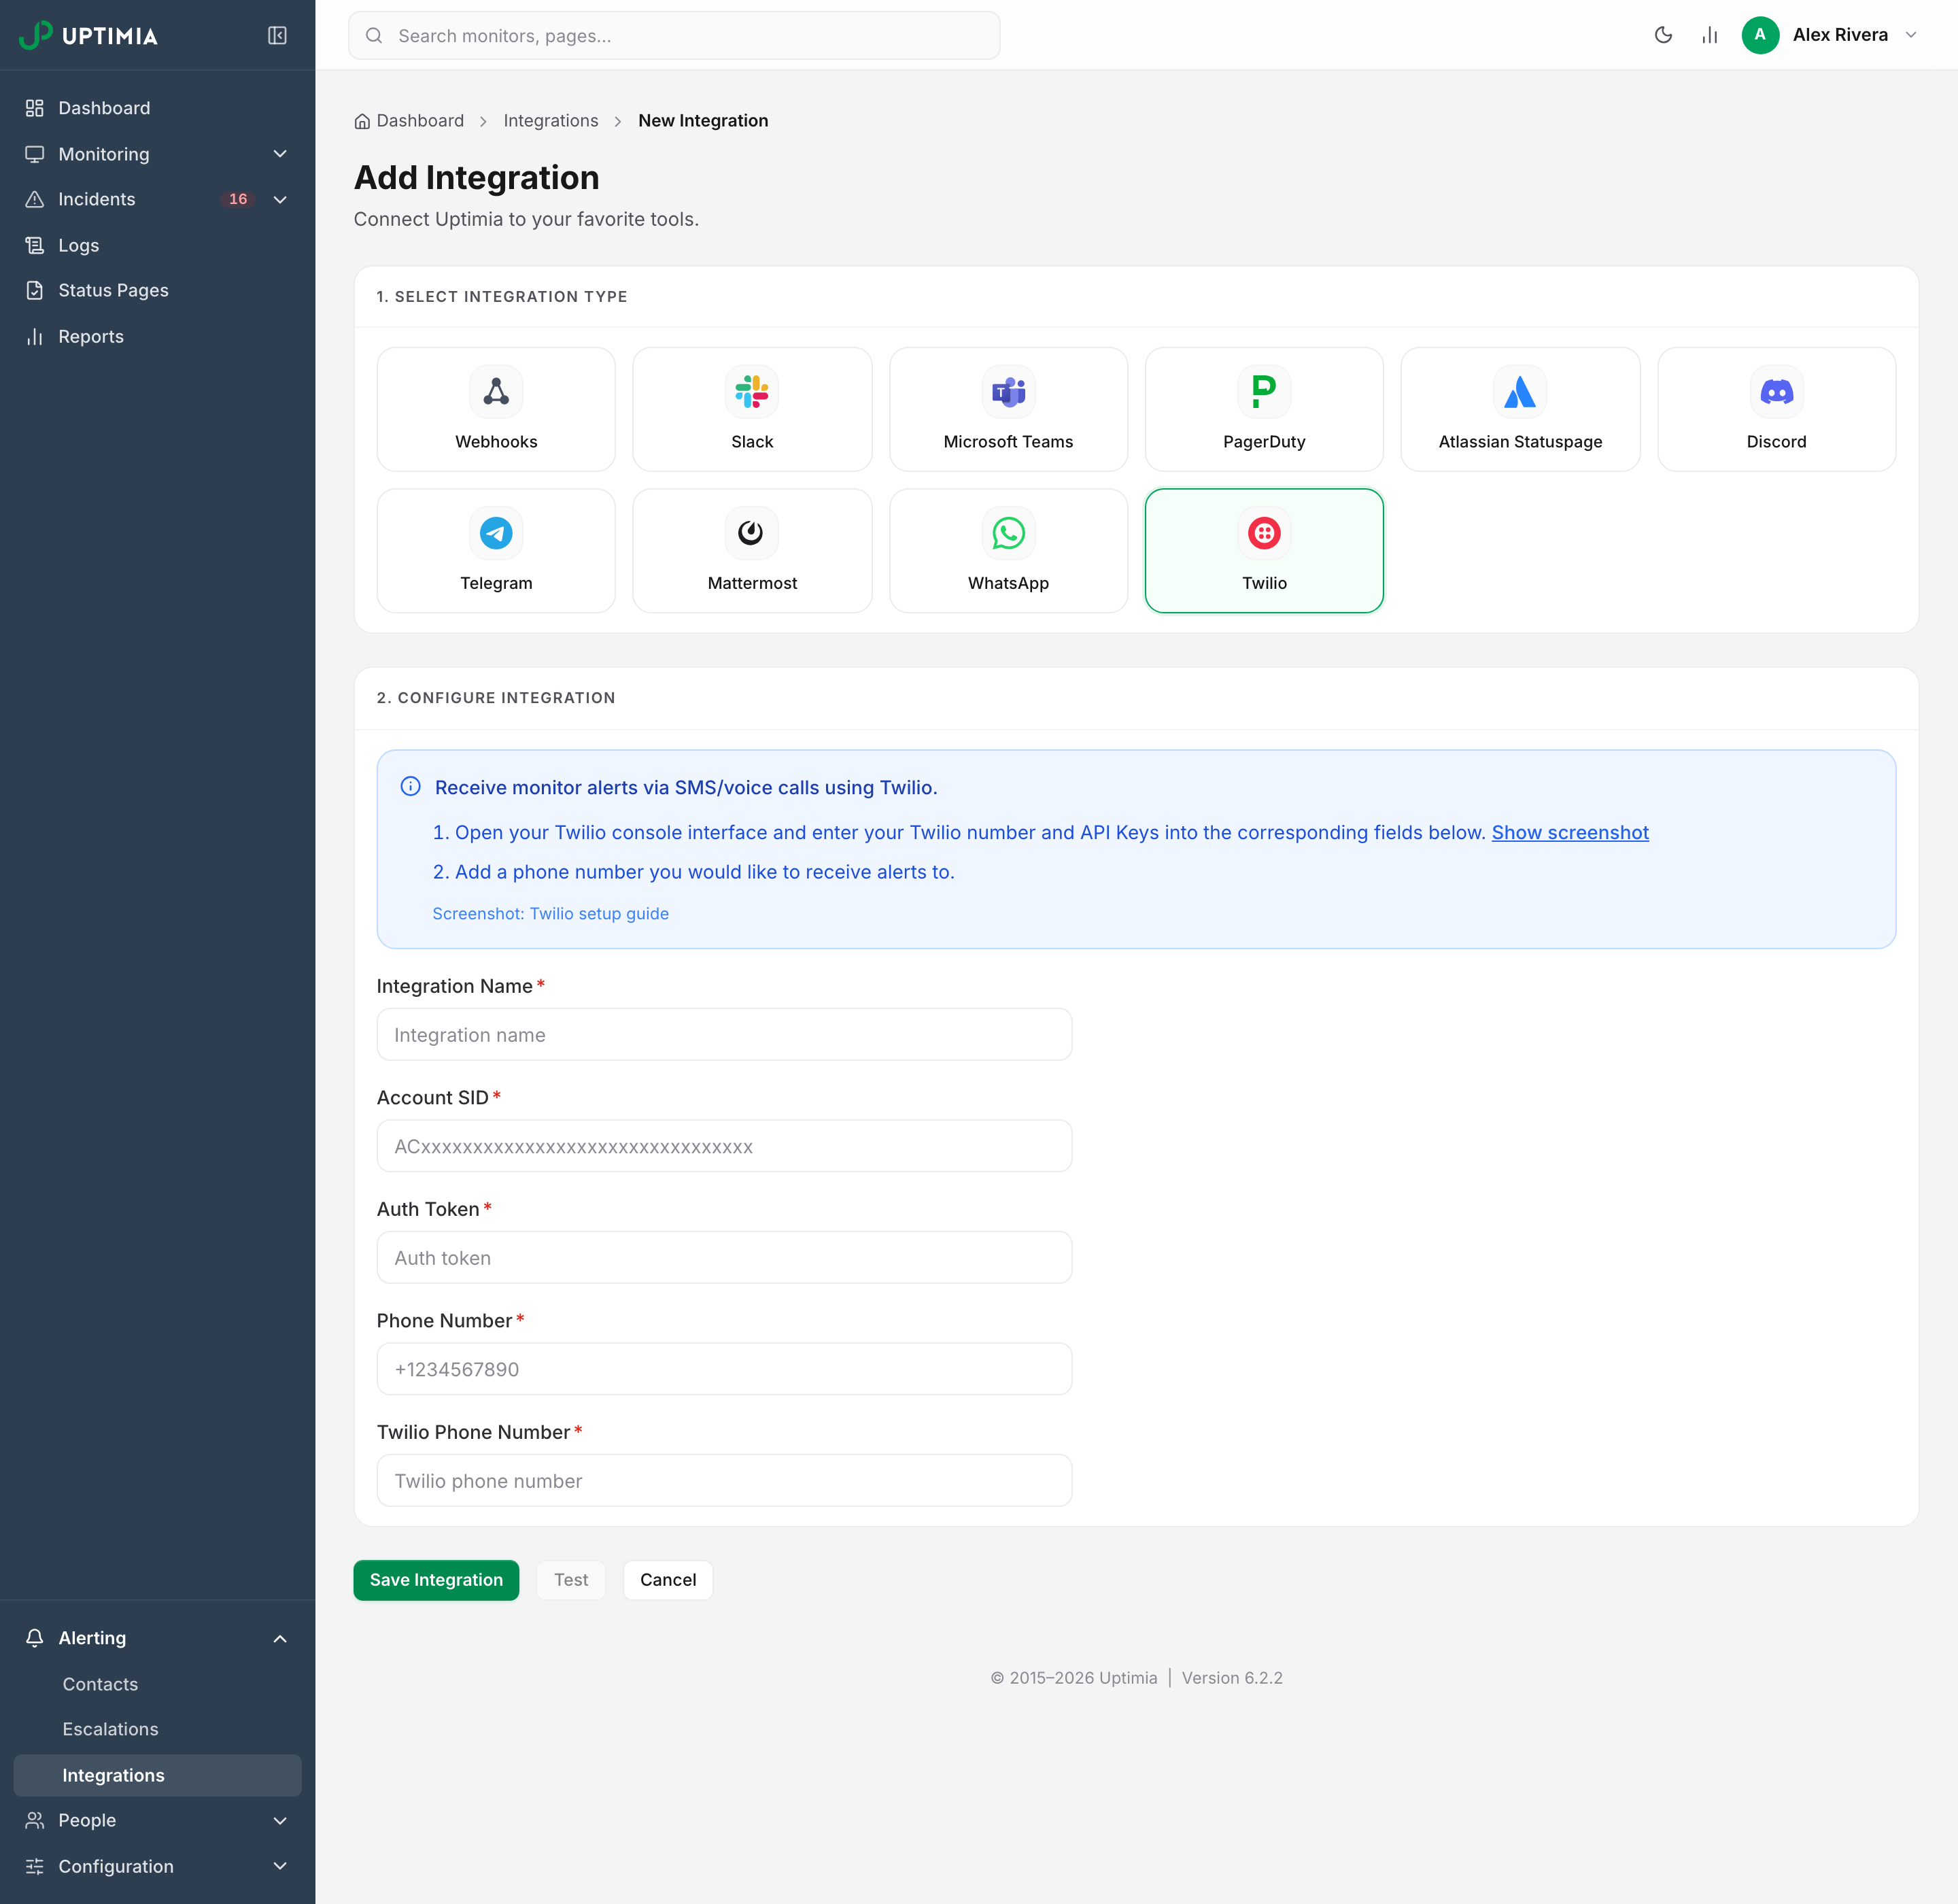Choose the Slack integration type
Screen dimensions: 1958x1904
(752, 409)
